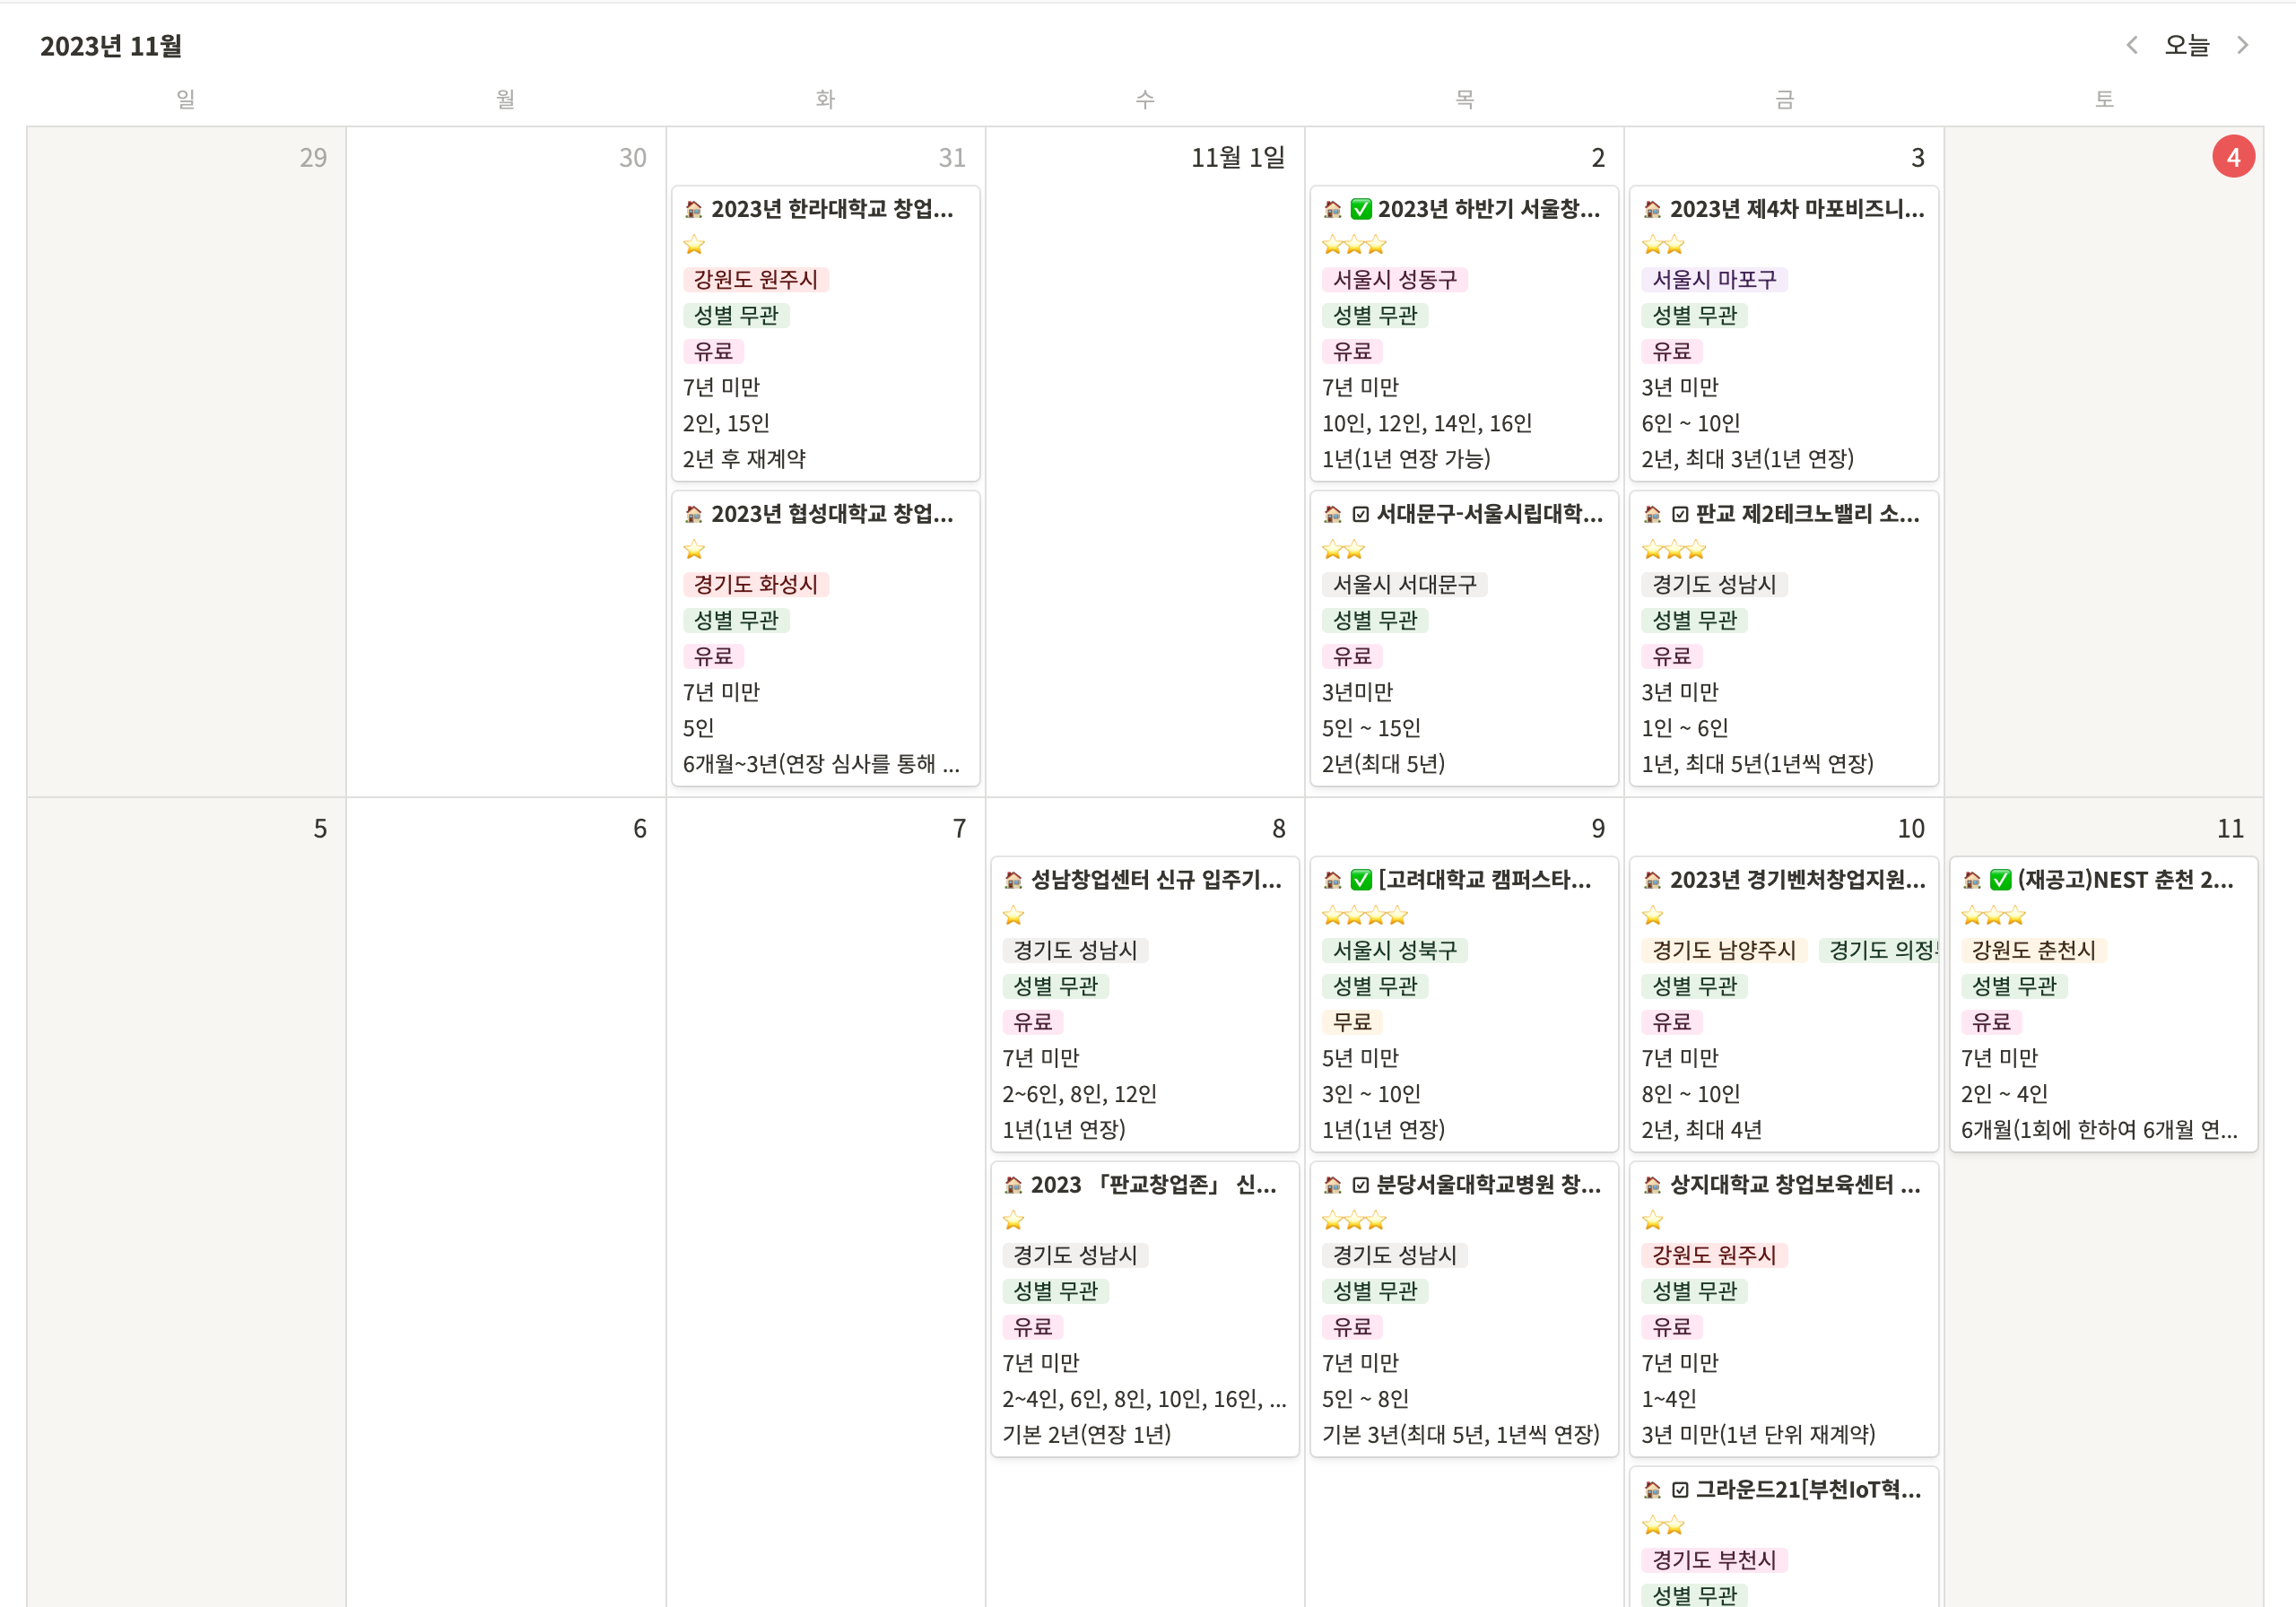This screenshot has height=1607, width=2296.
Task: Open the 2023년 한라대학교 창업 card title
Action: click(x=832, y=209)
